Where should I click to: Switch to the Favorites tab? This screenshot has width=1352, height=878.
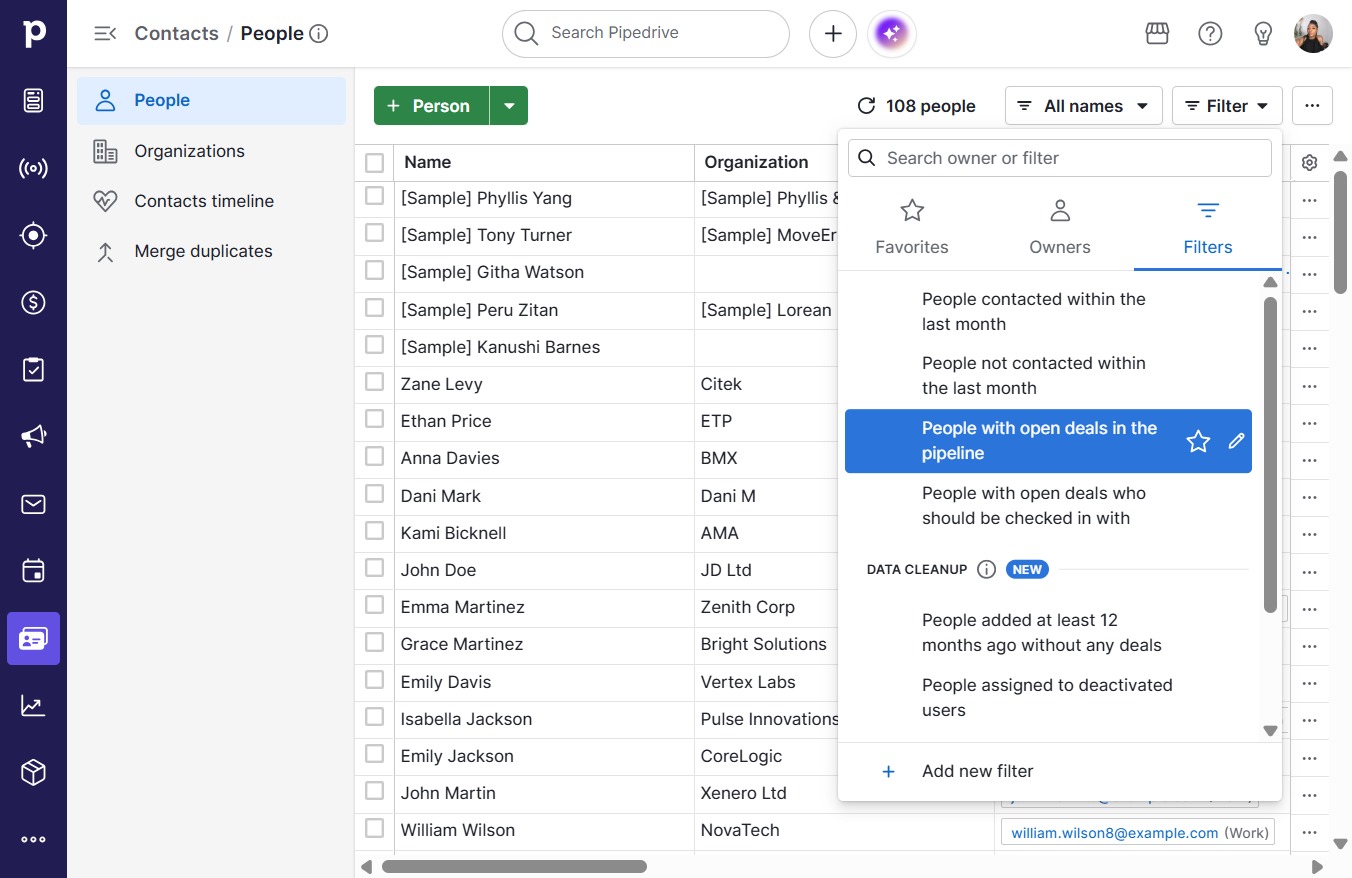pos(912,227)
